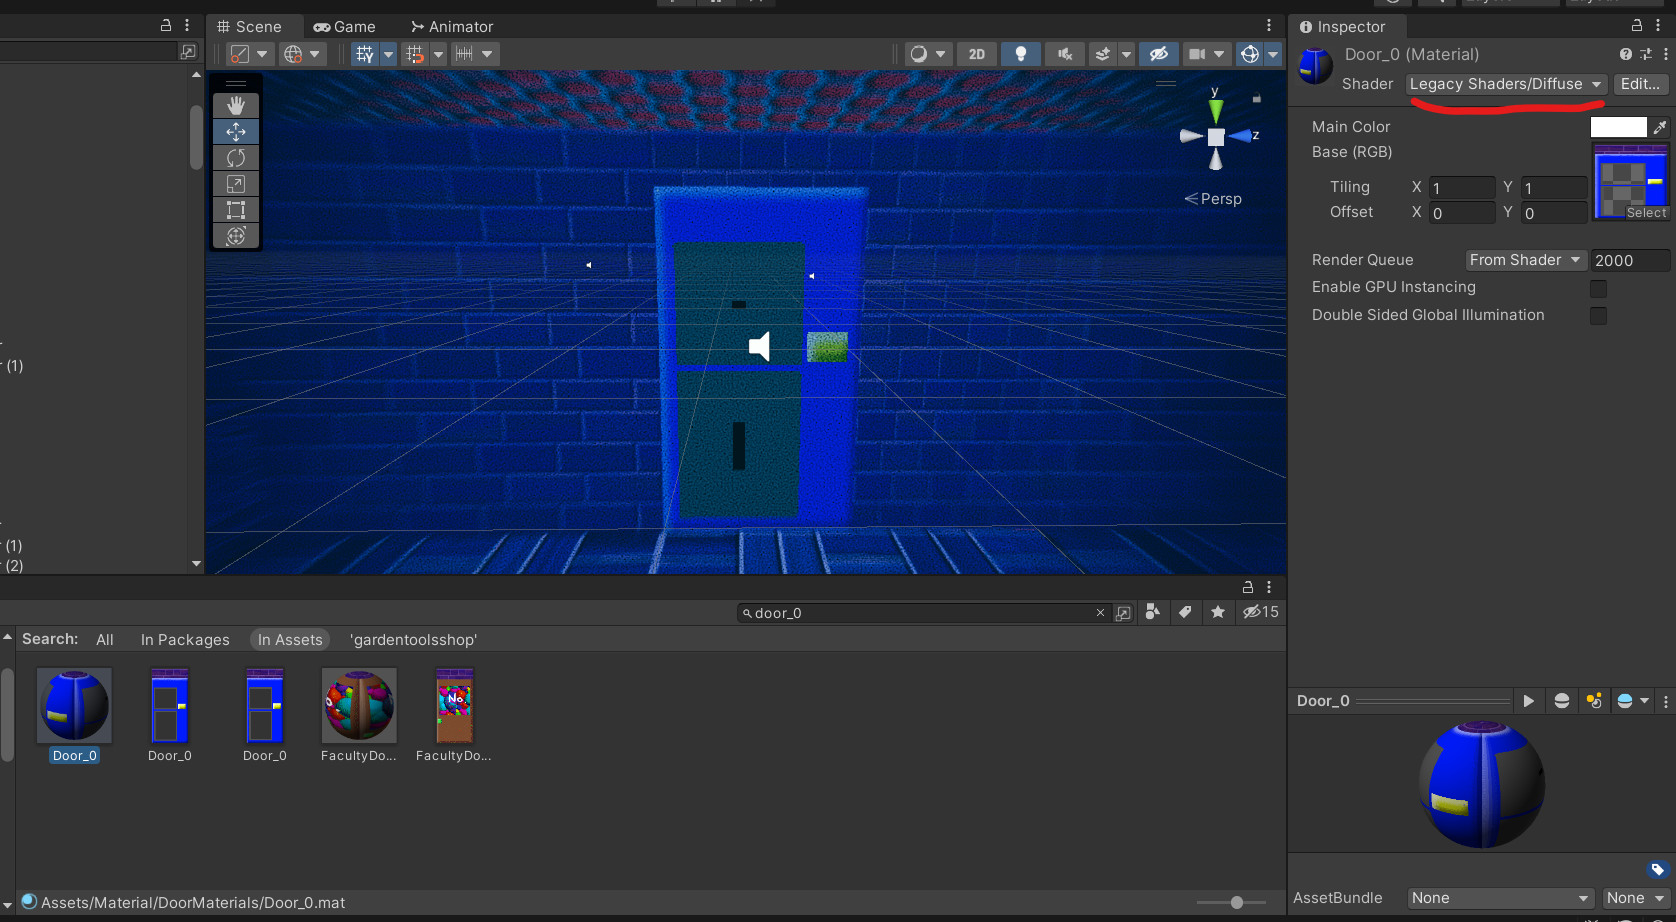Select the Rotate tool

(236, 157)
